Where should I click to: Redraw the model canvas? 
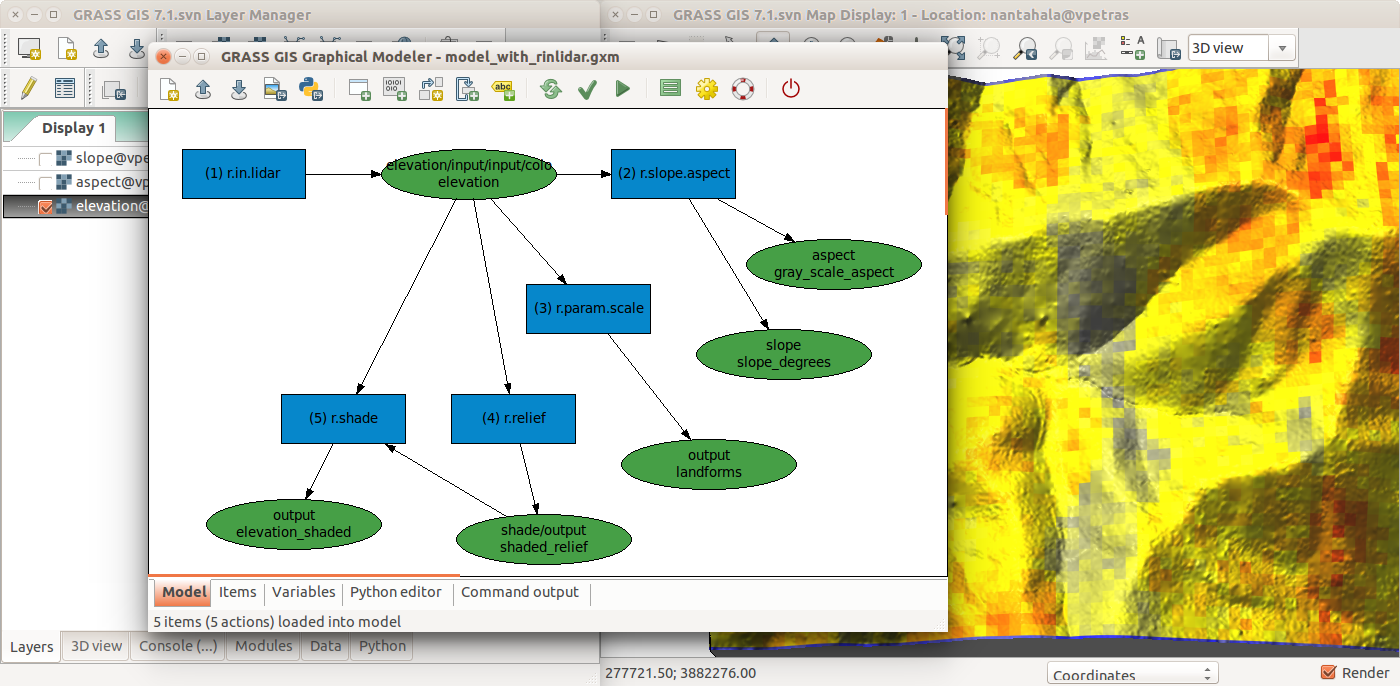(551, 89)
